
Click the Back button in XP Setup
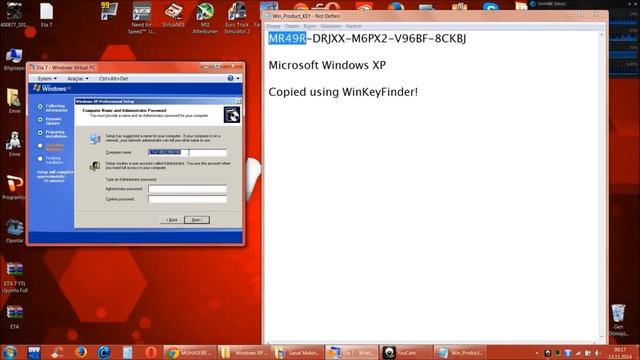(171, 220)
